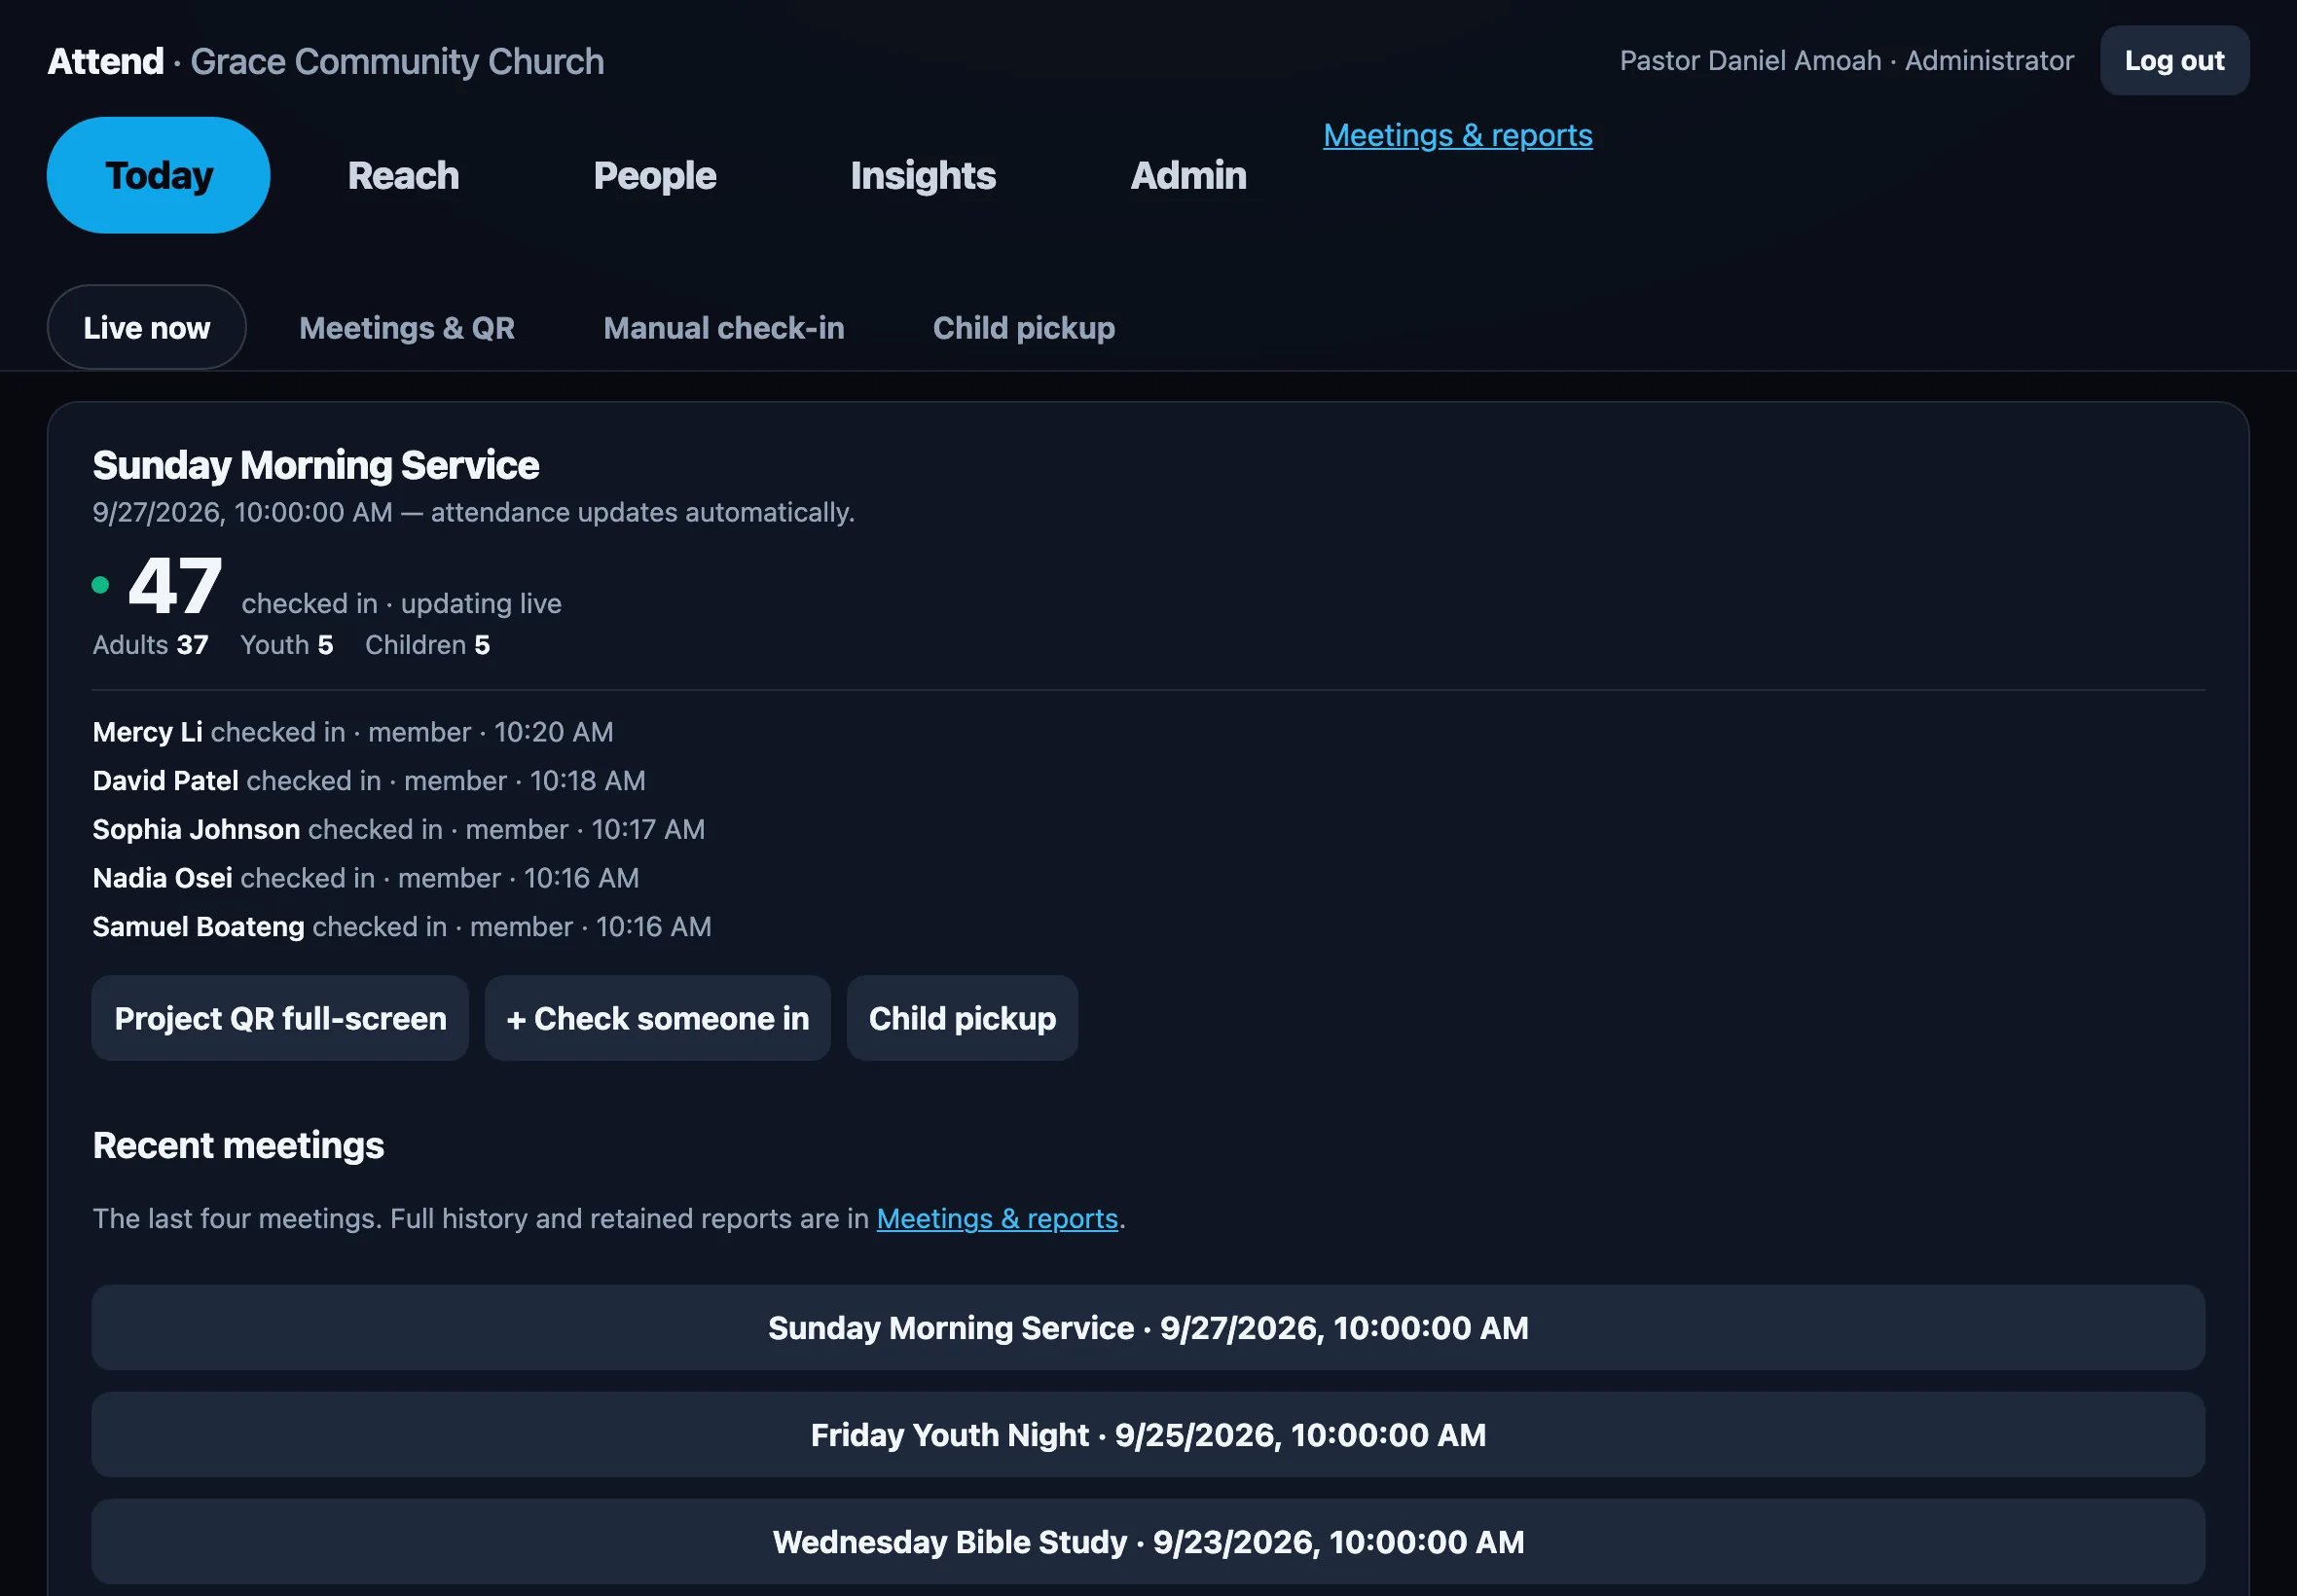This screenshot has height=1596, width=2297.
Task: Select Sophia Johnson check-in entry
Action: coord(399,830)
